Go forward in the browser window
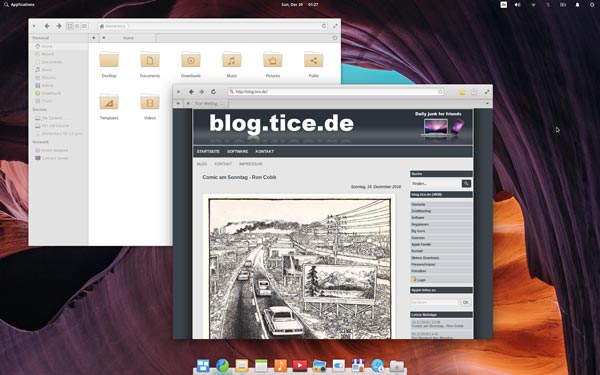Image resolution: width=600 pixels, height=375 pixels. coord(202,92)
